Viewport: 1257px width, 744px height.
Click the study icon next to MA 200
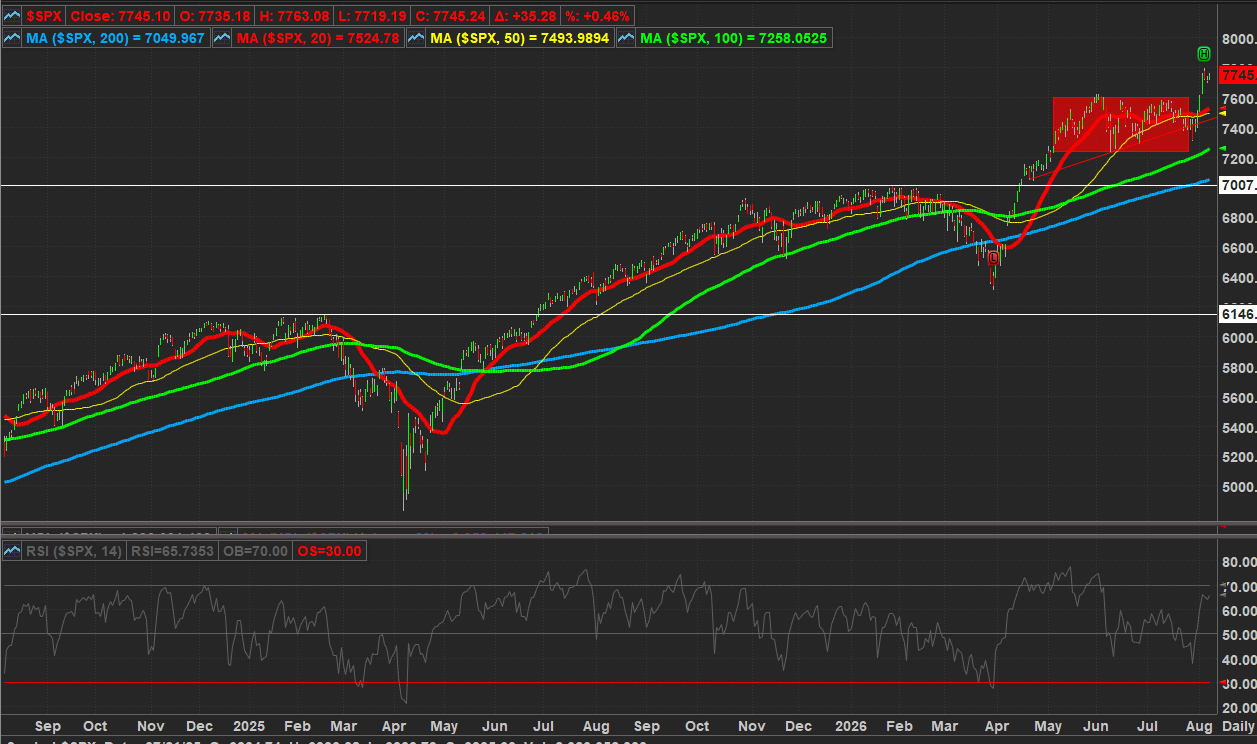point(12,38)
